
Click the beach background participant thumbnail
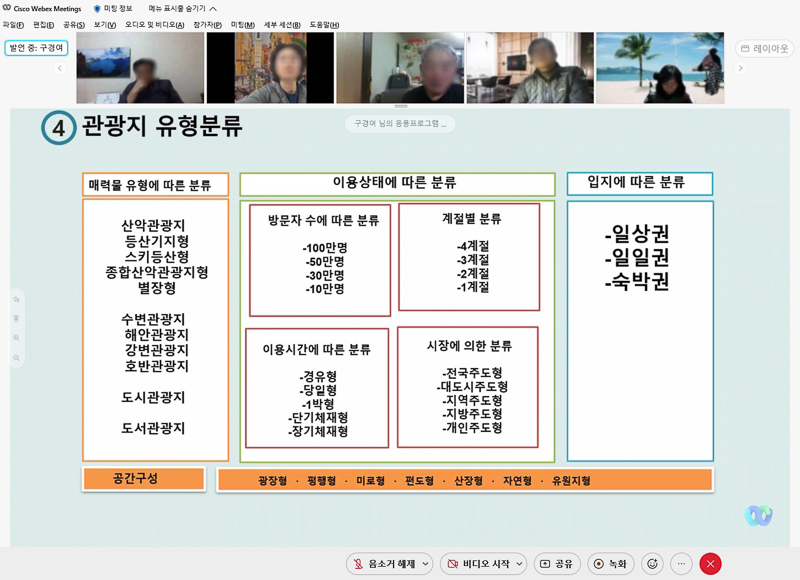(x=657, y=65)
